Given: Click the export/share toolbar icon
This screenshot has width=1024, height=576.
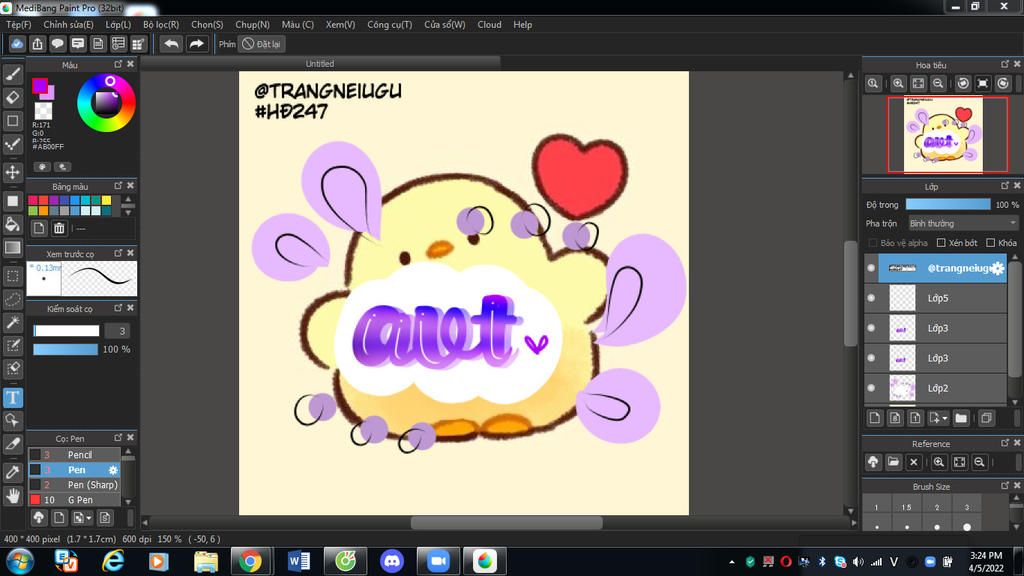Looking at the screenshot, I should click(37, 44).
